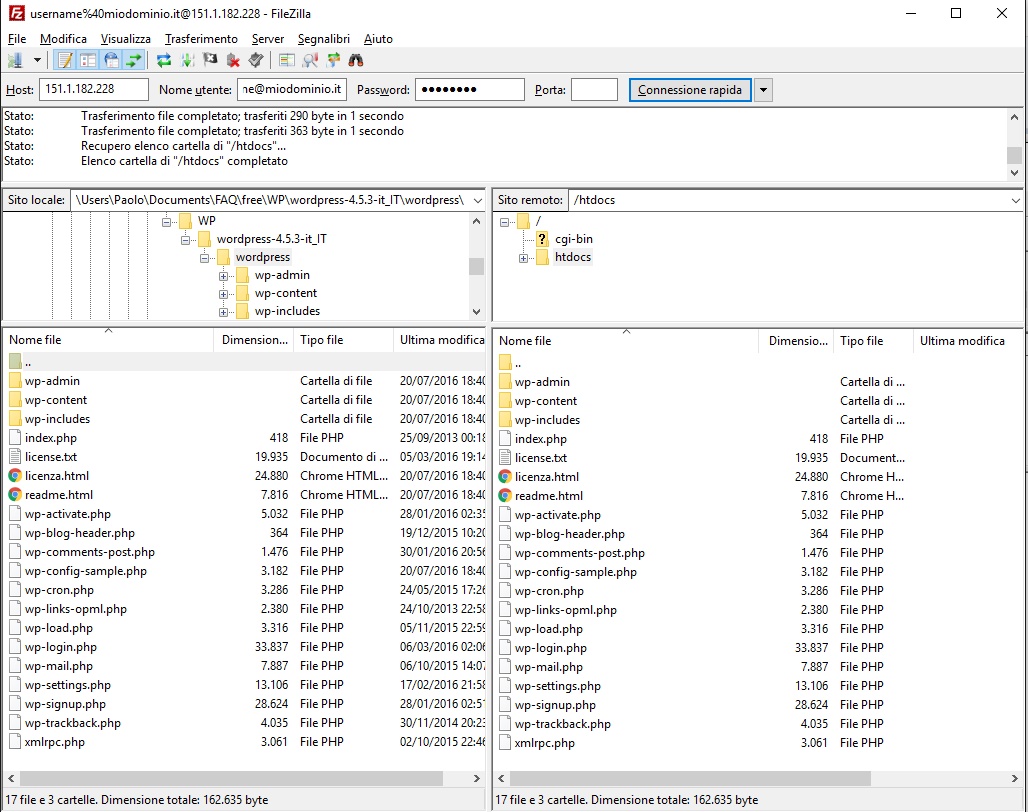Toggle the local directory tree view
This screenshot has height=812, width=1028.
[x=88, y=61]
